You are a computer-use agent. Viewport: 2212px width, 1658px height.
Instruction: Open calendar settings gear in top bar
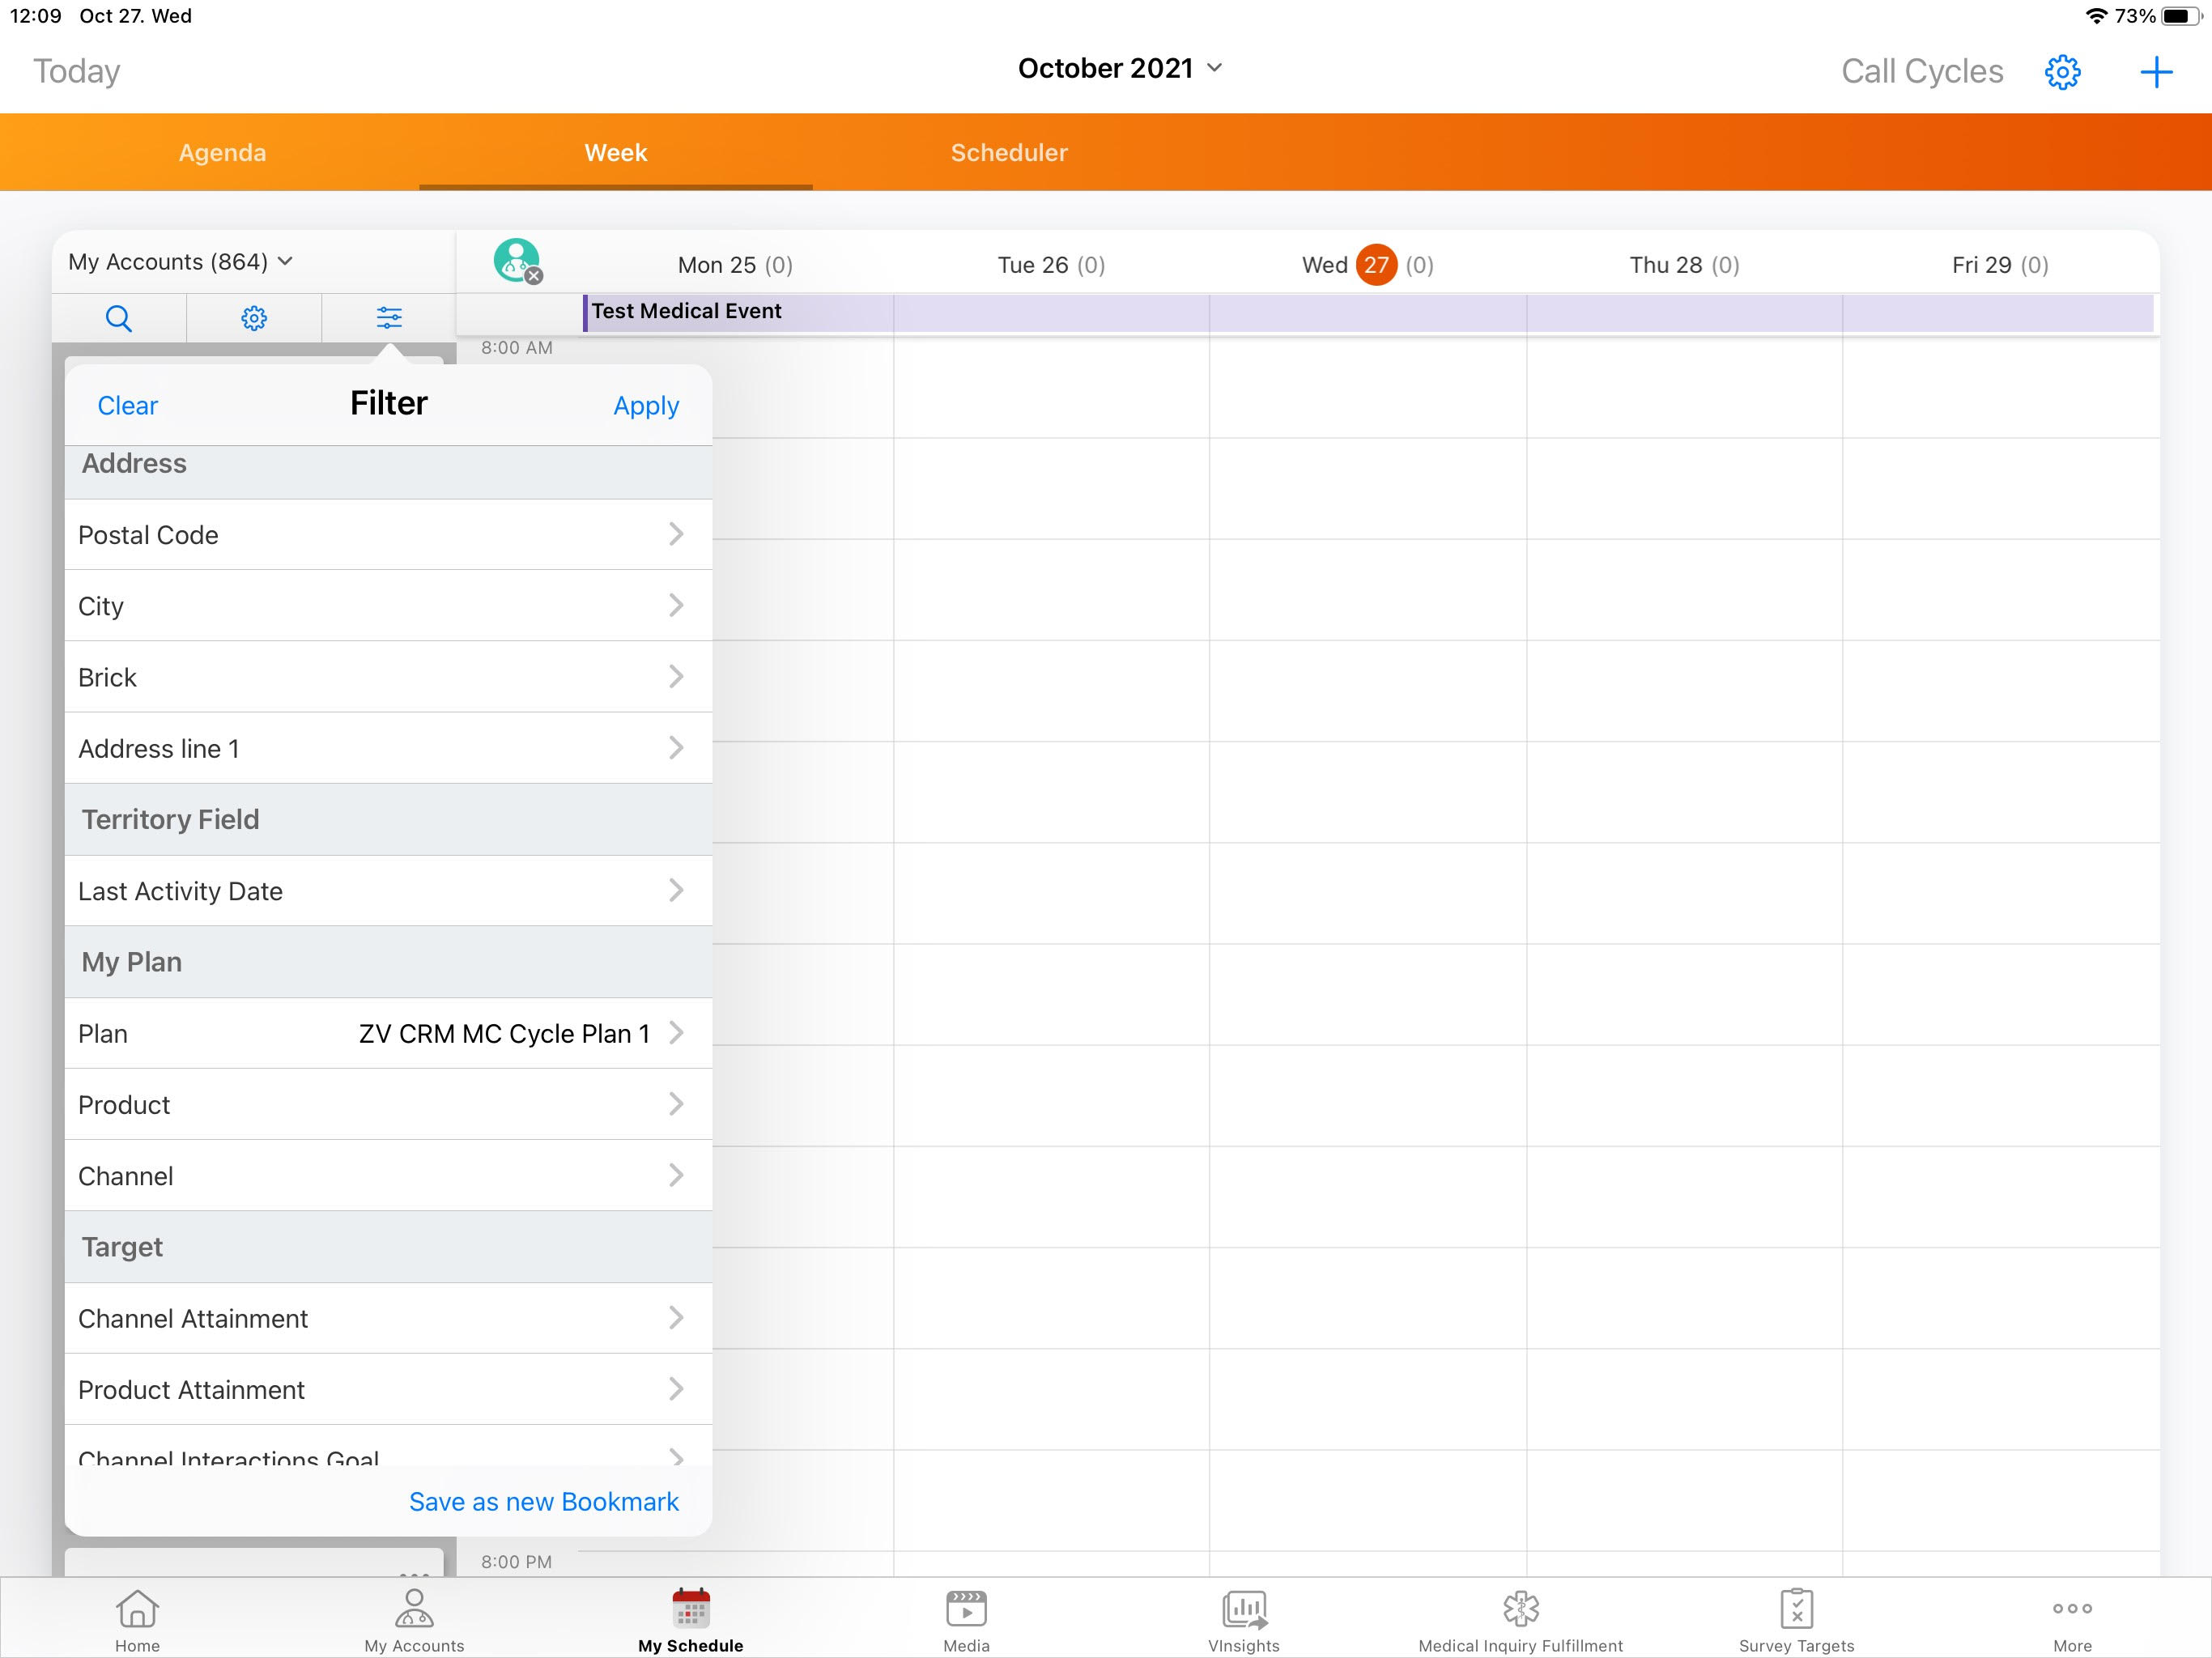[x=2062, y=72]
